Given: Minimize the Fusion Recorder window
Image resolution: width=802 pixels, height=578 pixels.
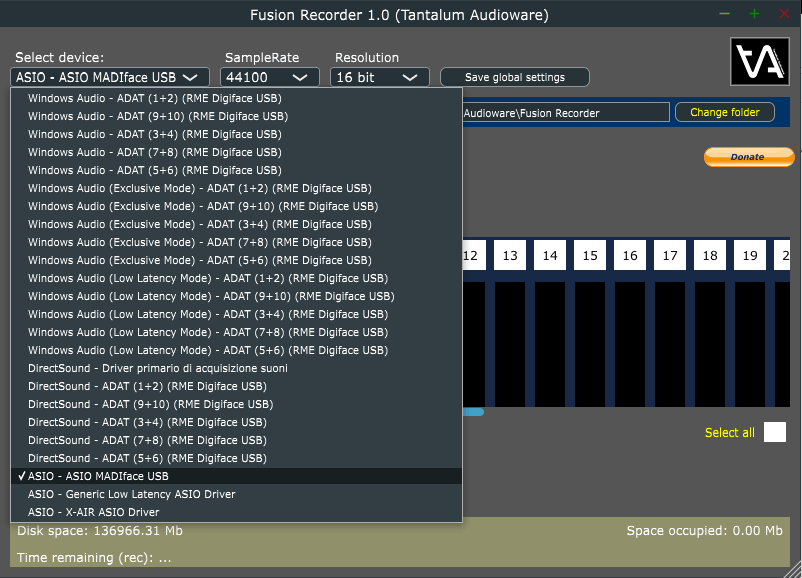Looking at the screenshot, I should click(724, 14).
